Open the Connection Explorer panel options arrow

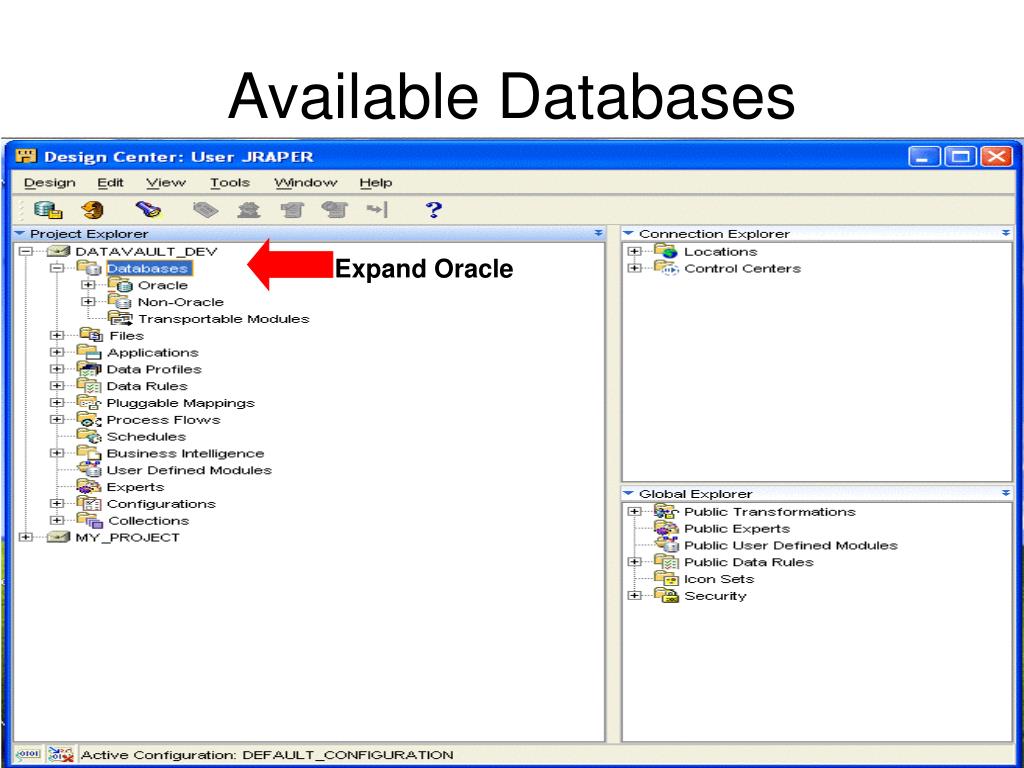(x=1006, y=233)
